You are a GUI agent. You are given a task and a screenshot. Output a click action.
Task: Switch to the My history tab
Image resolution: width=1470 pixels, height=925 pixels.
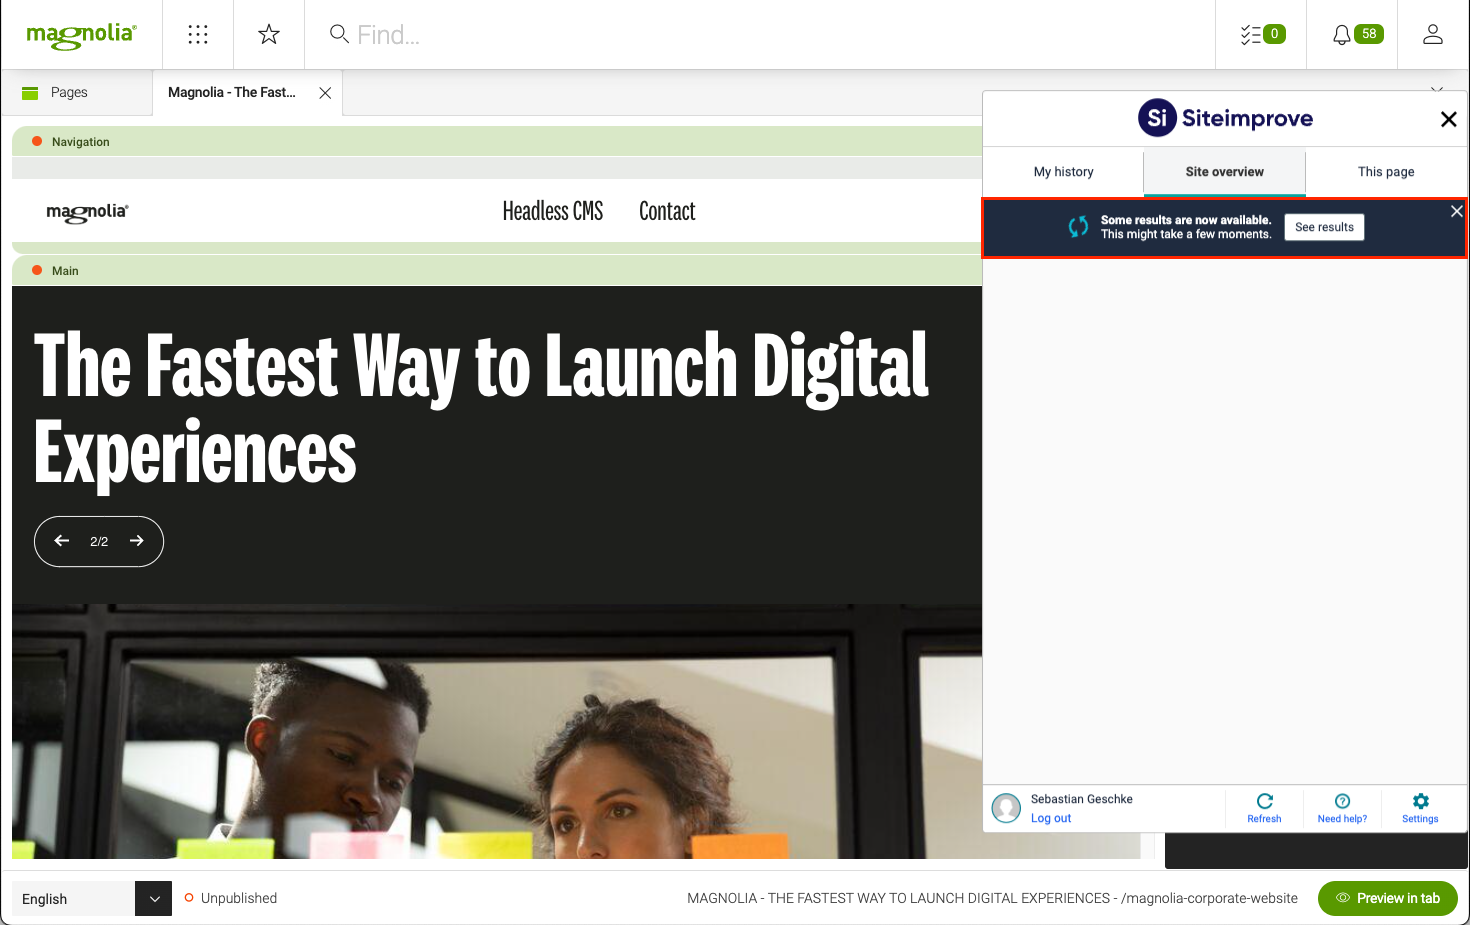coord(1063,172)
